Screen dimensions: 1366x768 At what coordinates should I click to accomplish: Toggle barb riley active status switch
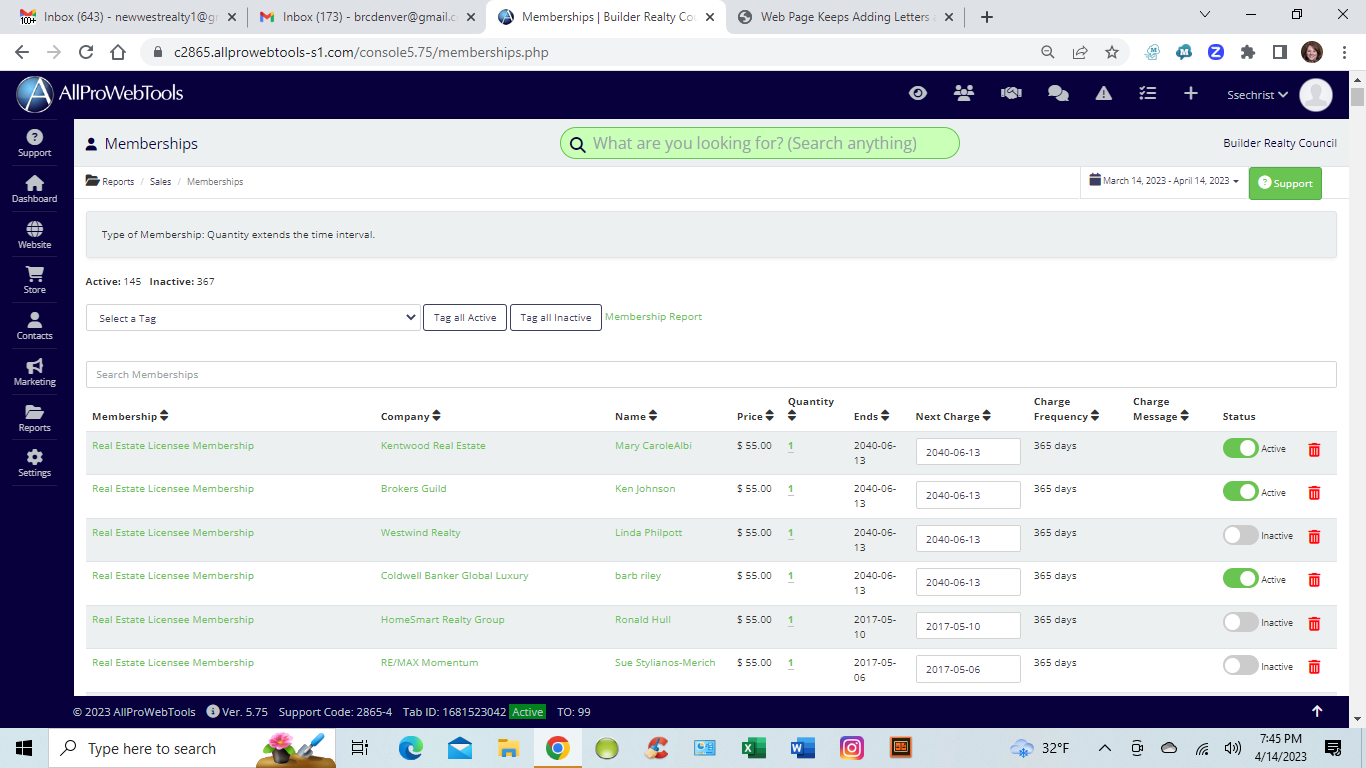point(1240,578)
